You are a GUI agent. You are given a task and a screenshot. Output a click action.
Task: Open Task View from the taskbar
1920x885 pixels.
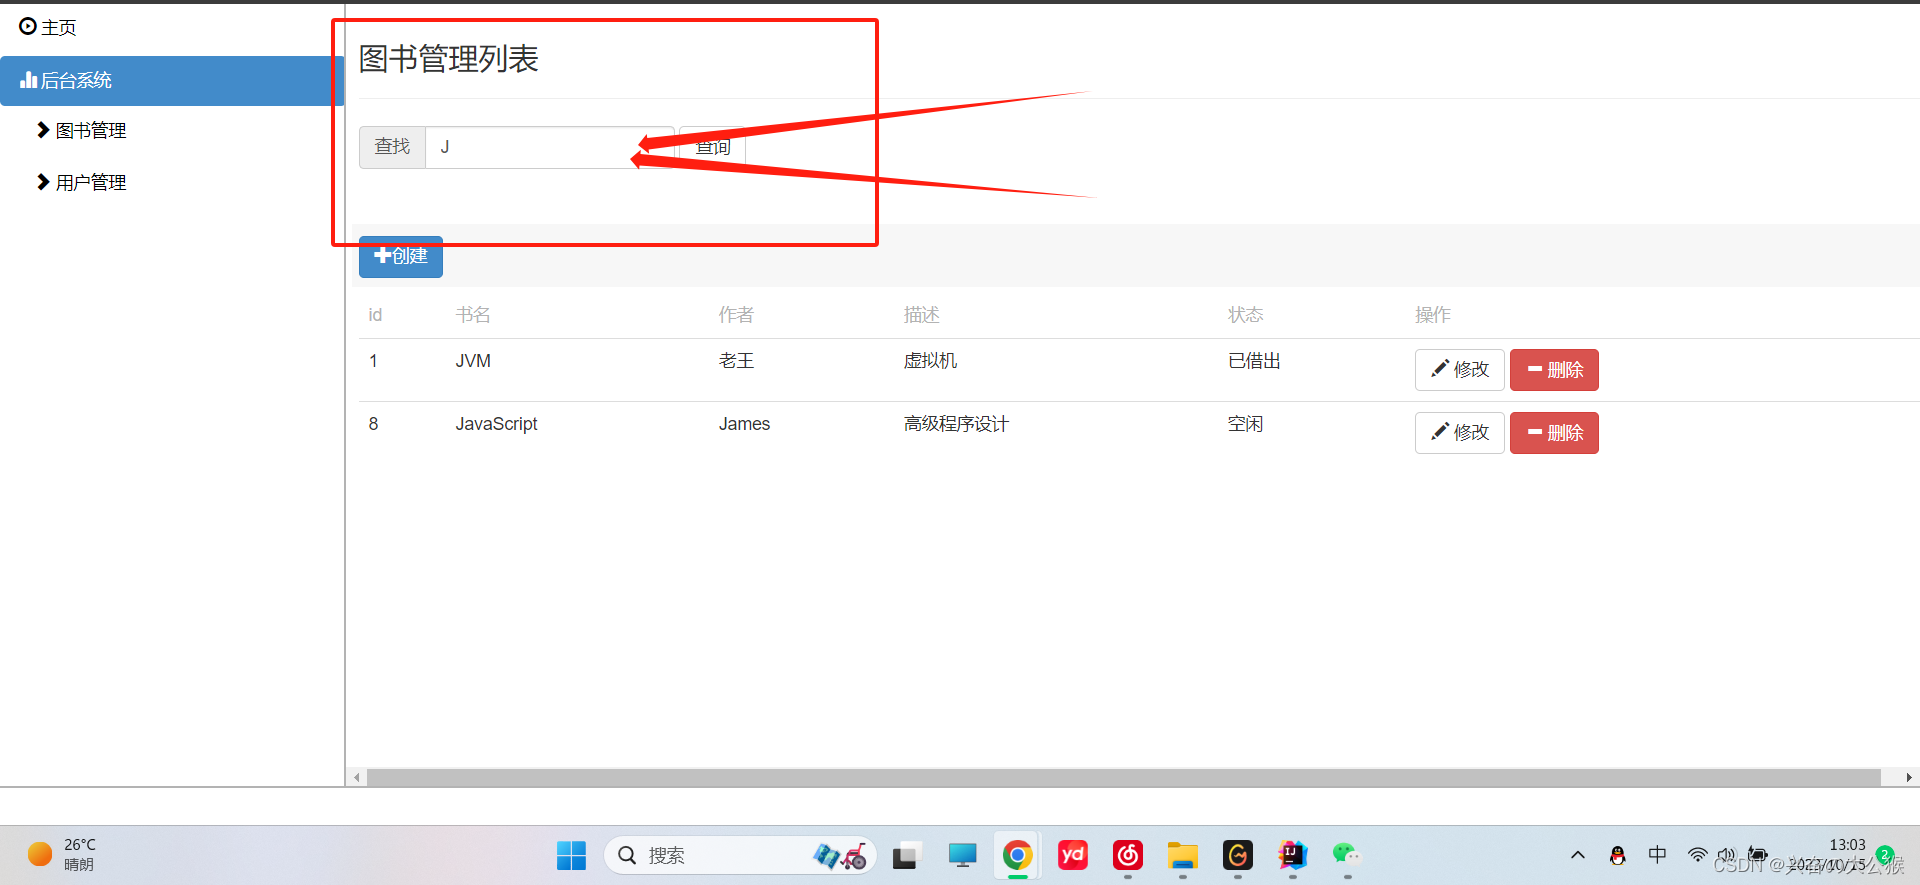(x=907, y=855)
